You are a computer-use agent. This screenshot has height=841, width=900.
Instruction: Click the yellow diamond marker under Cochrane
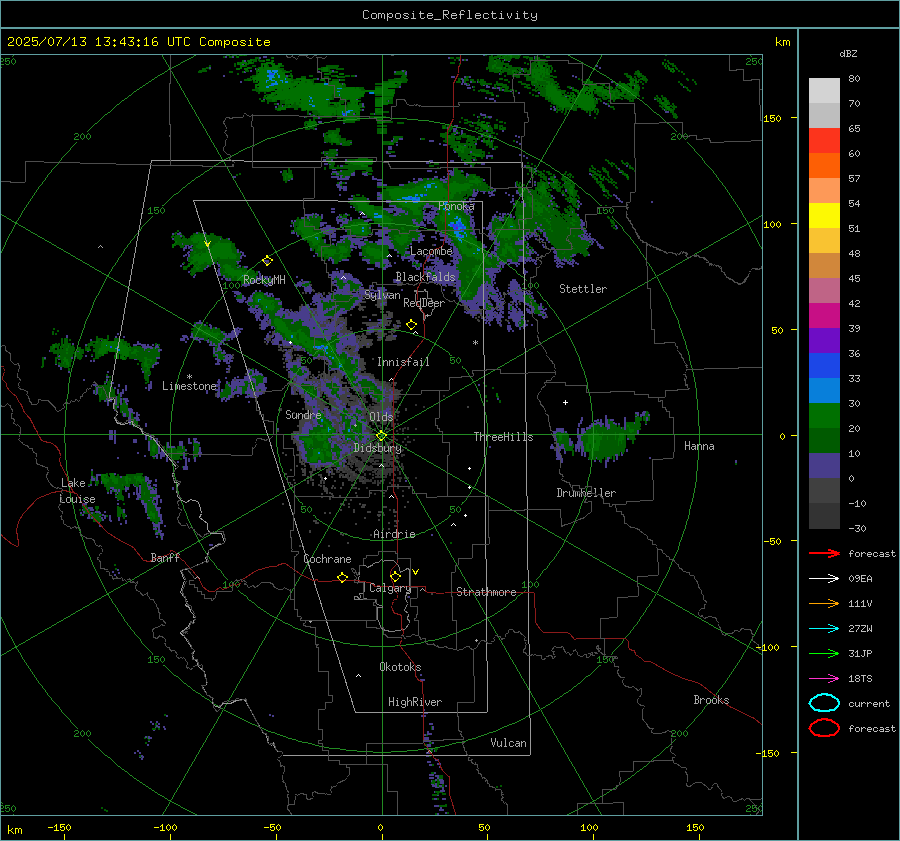[x=342, y=577]
